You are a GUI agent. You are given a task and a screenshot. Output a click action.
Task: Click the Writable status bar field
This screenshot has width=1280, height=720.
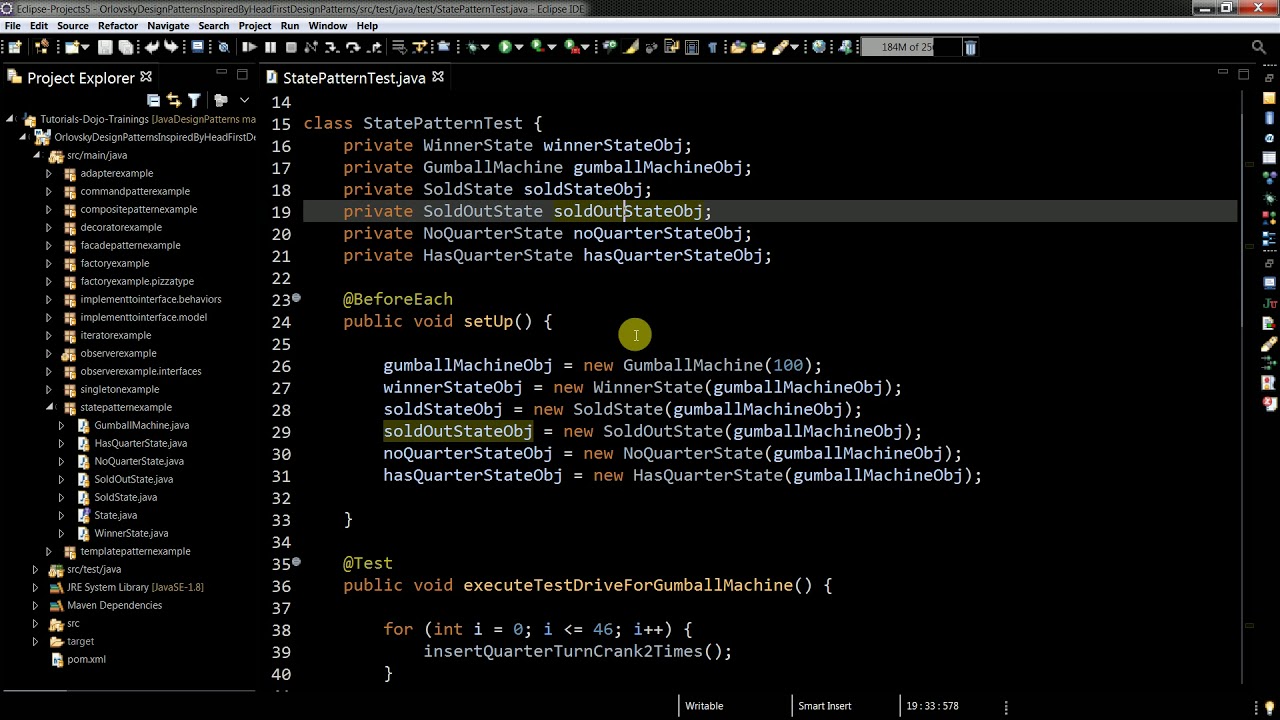pos(704,706)
